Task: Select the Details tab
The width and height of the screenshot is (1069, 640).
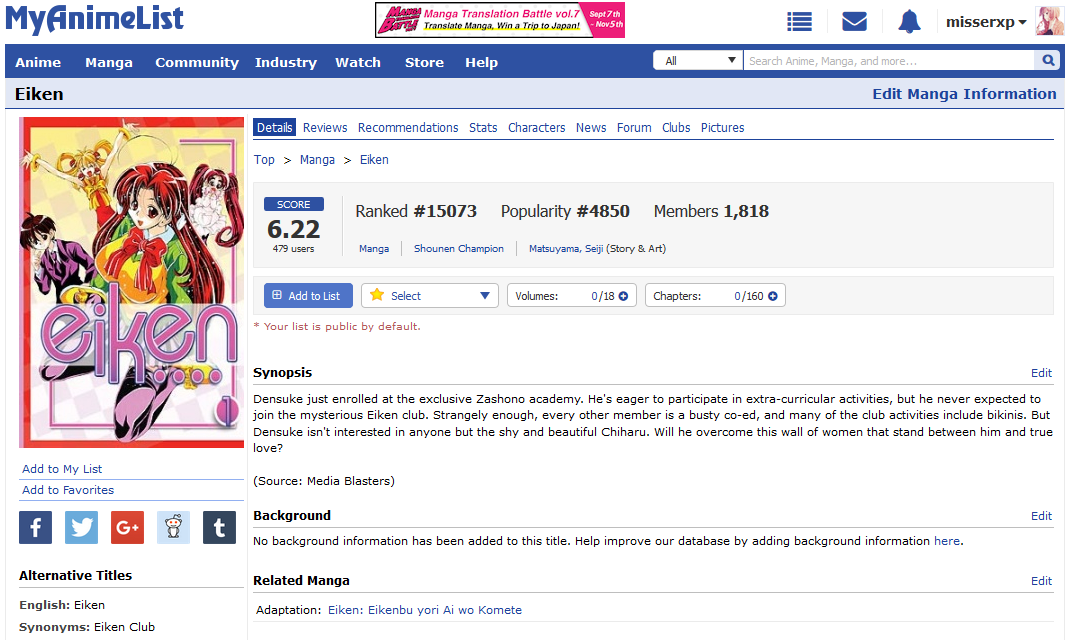Action: (275, 127)
